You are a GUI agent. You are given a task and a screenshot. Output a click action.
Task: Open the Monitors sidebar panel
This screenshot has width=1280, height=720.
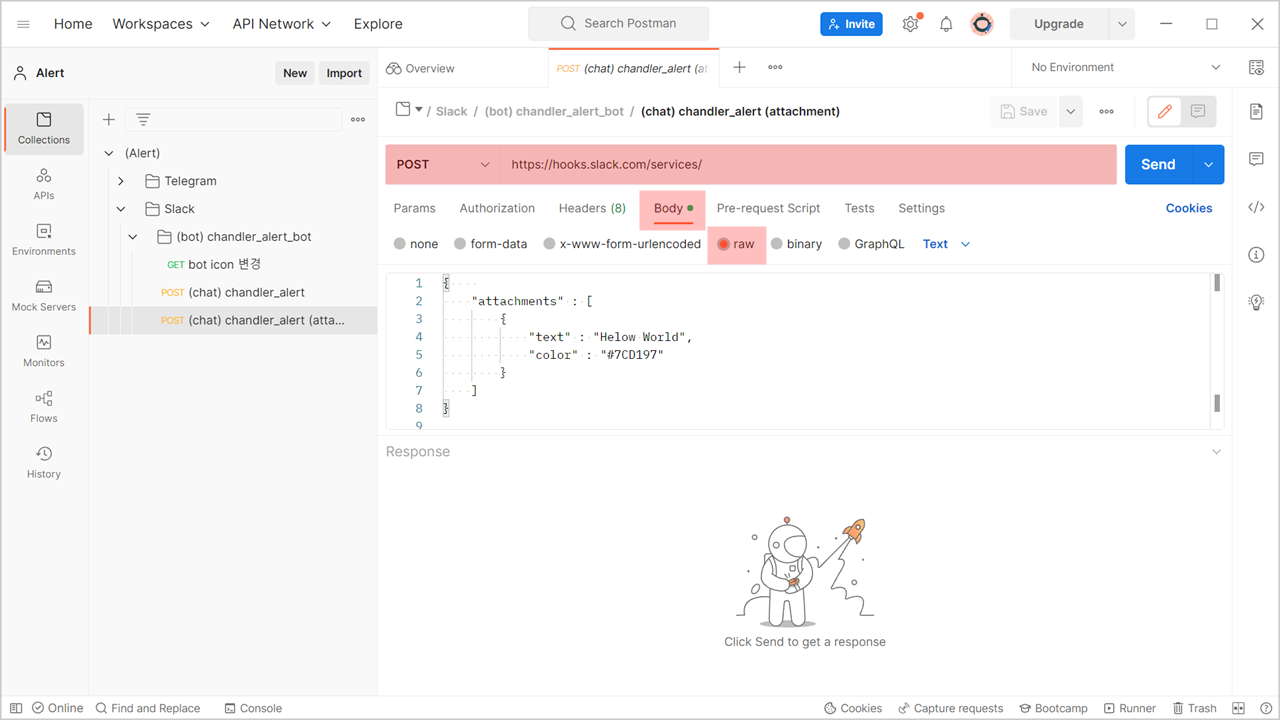point(44,352)
